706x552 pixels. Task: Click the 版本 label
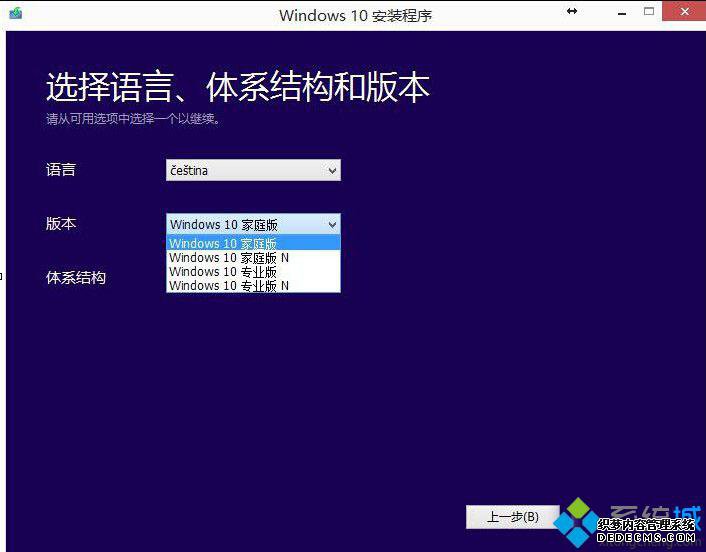click(61, 223)
